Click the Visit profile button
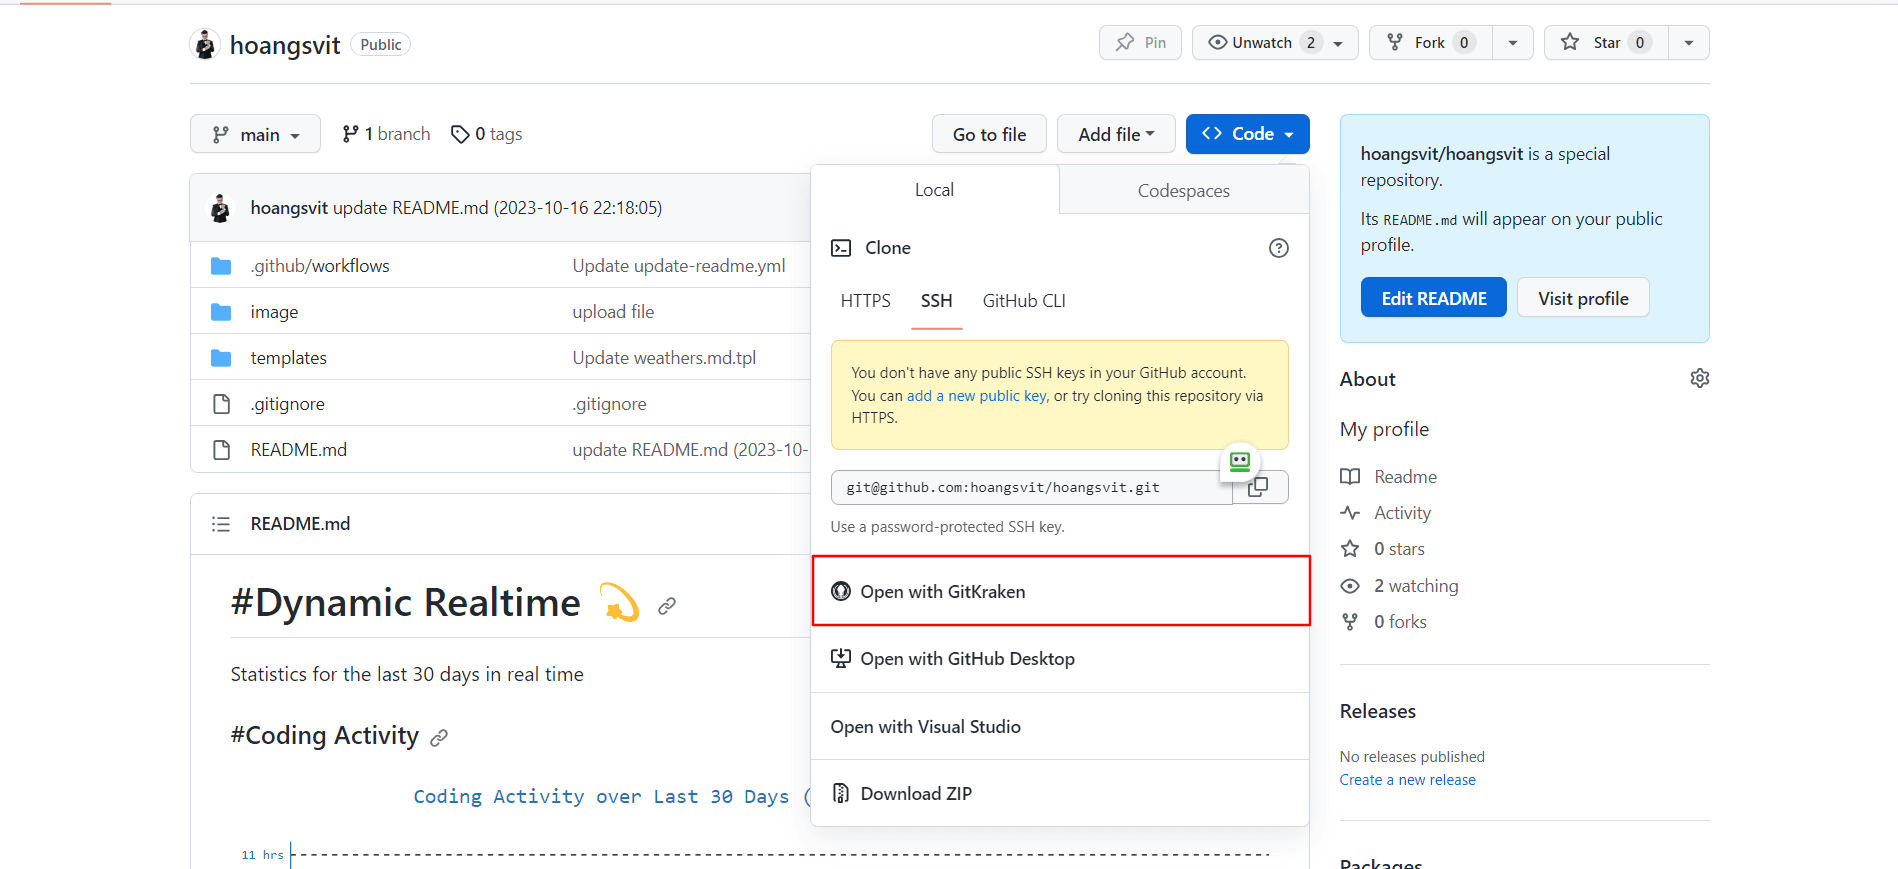 [1583, 298]
